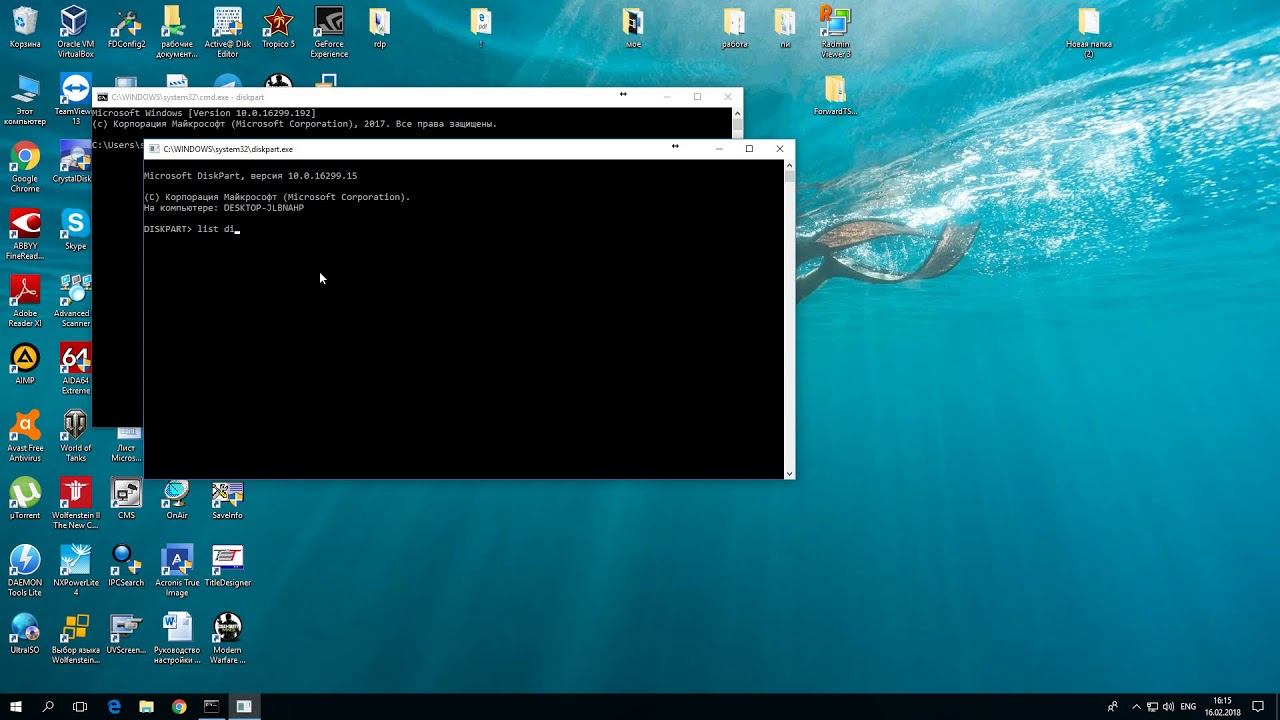Select the TitleDesigner desktop icon
Screen dimensions: 1280x720
[228, 566]
